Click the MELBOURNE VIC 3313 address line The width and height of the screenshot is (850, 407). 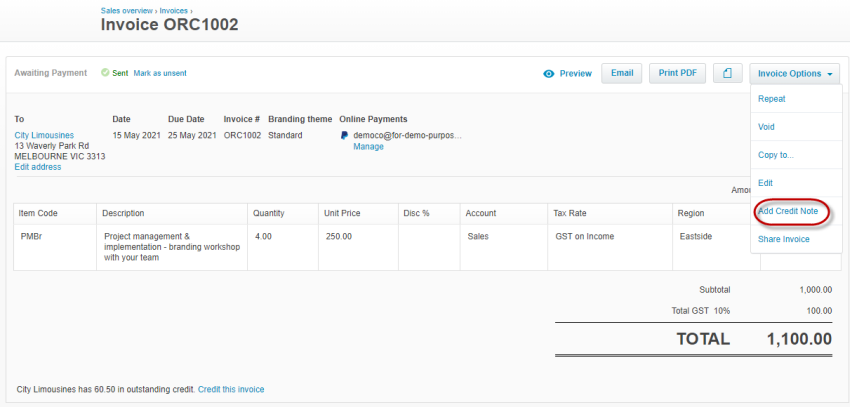60,157
